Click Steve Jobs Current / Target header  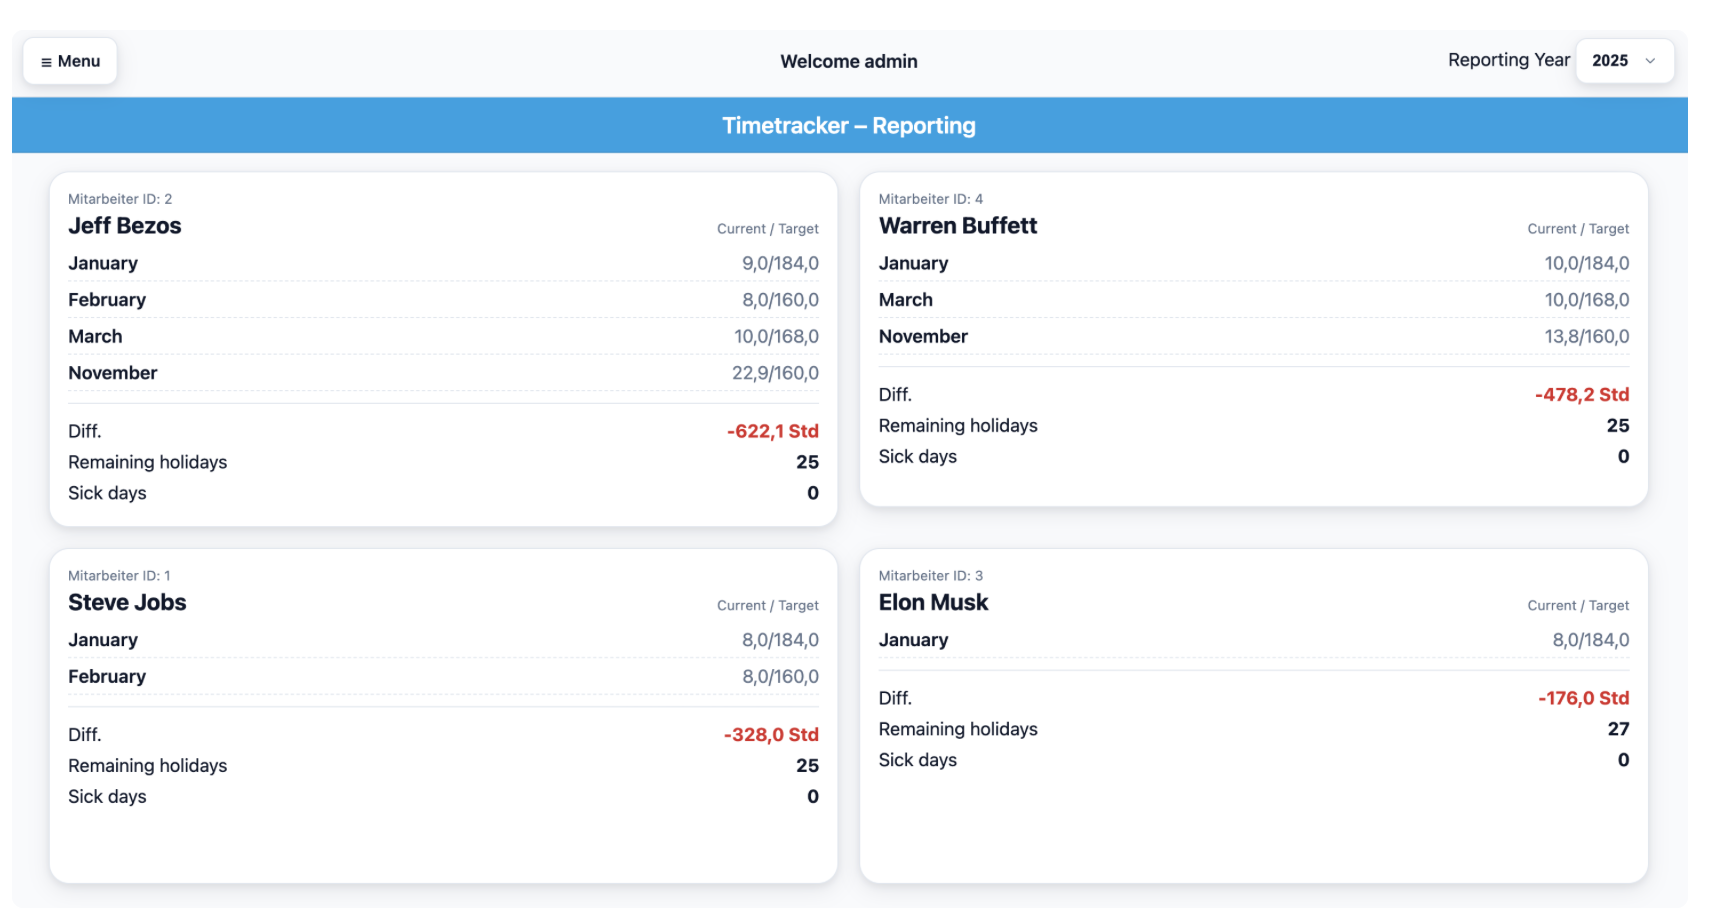(768, 606)
